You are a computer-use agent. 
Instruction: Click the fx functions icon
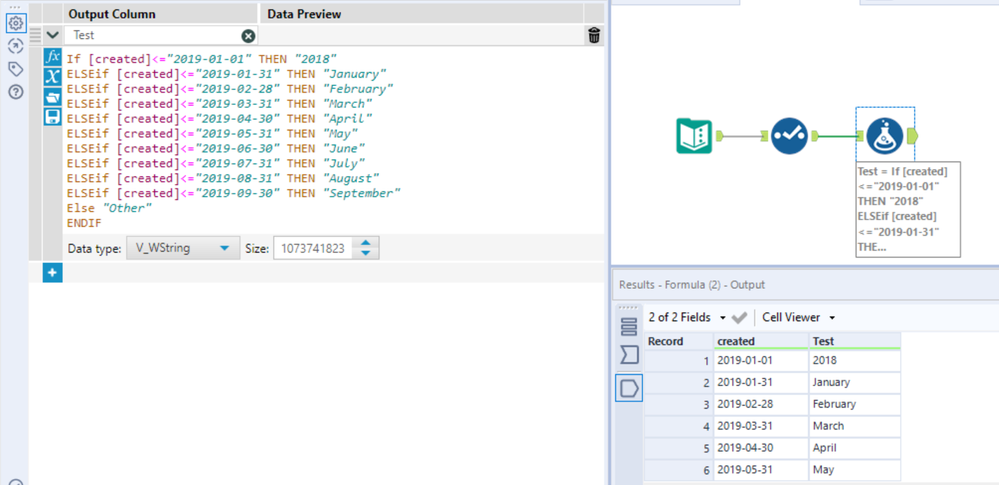click(53, 57)
